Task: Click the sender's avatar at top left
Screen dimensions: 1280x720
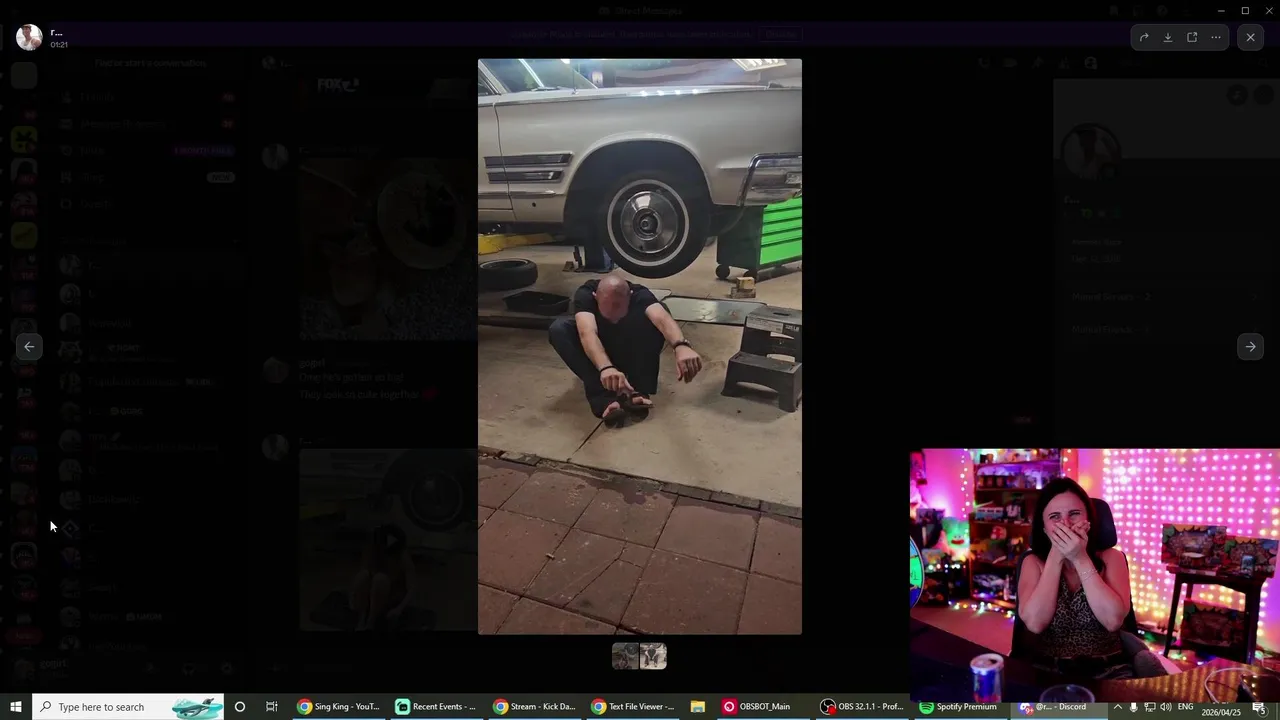Action: (29, 37)
